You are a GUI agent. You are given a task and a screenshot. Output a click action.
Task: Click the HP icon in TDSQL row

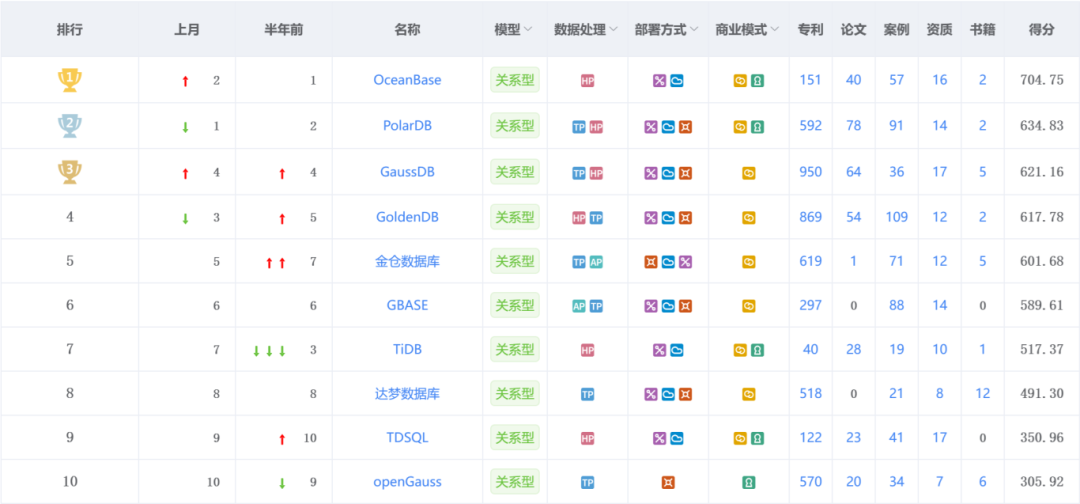click(x=588, y=438)
